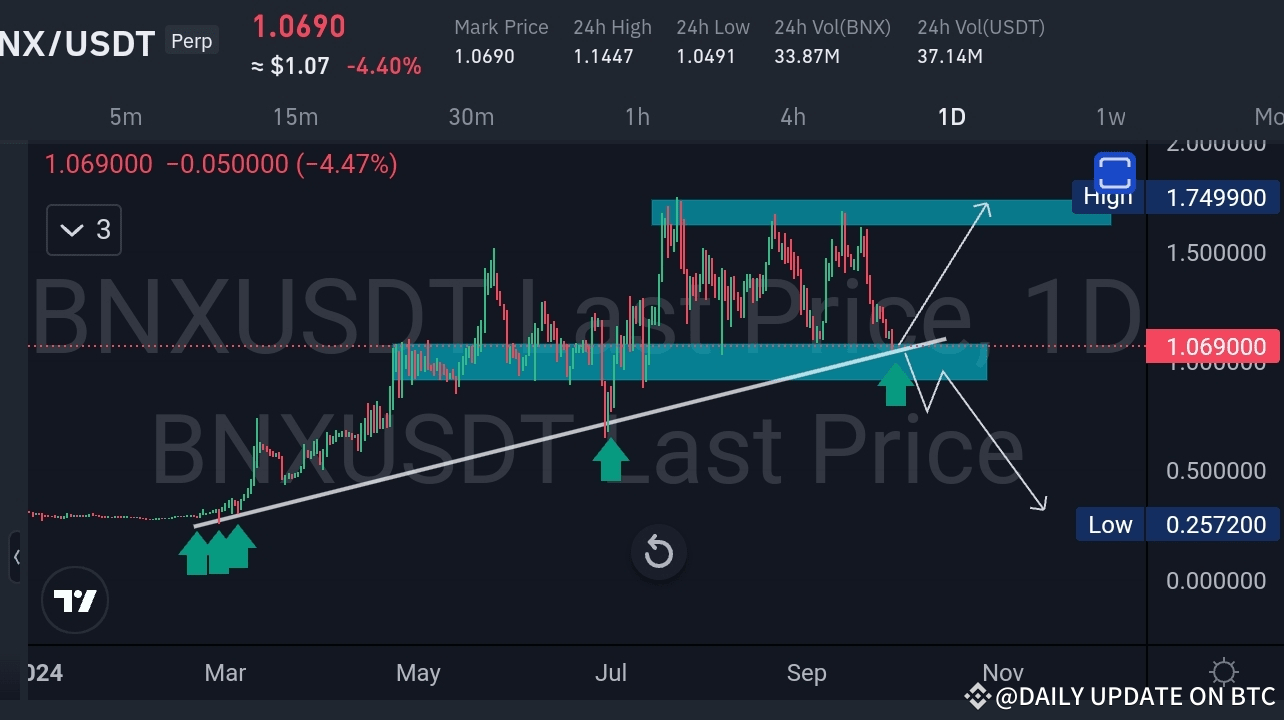Screen dimensions: 1284x720
Task: Click the blue screenshot icon near the price axis
Action: click(x=1113, y=171)
